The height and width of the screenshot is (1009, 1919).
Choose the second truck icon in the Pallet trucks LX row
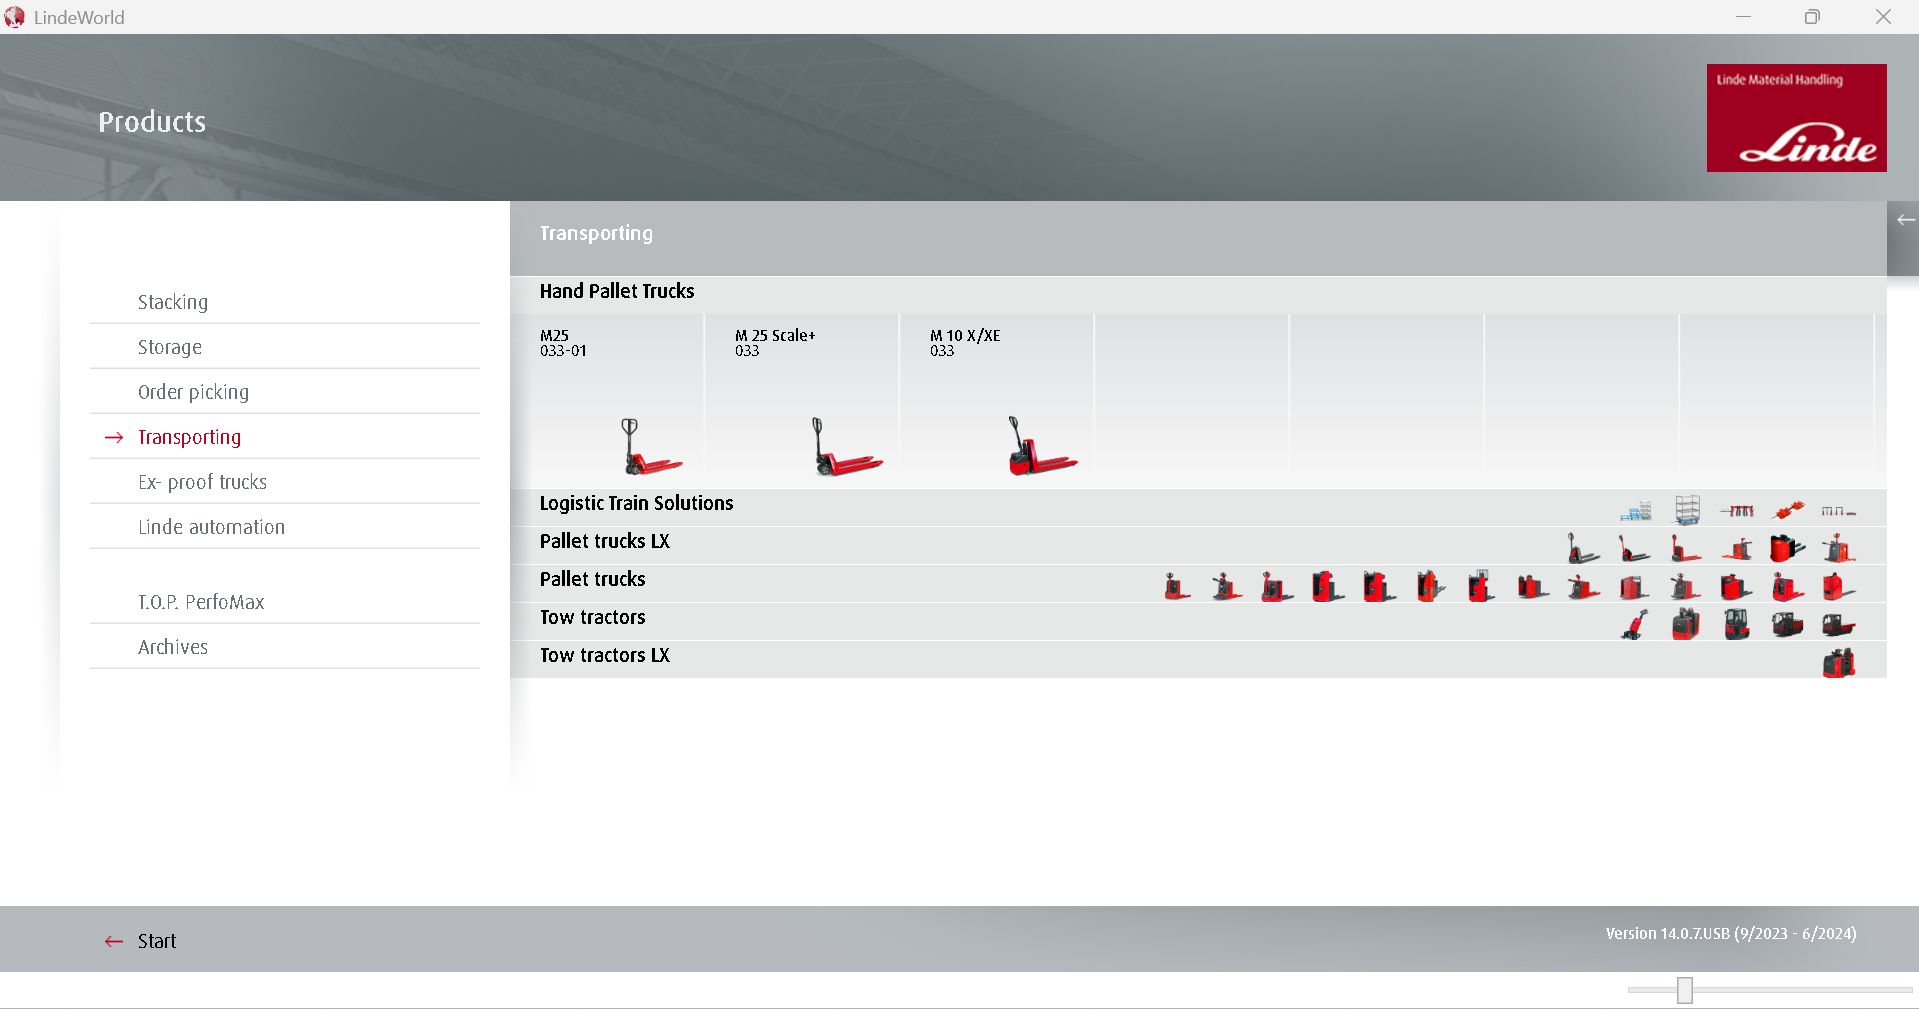click(1635, 548)
